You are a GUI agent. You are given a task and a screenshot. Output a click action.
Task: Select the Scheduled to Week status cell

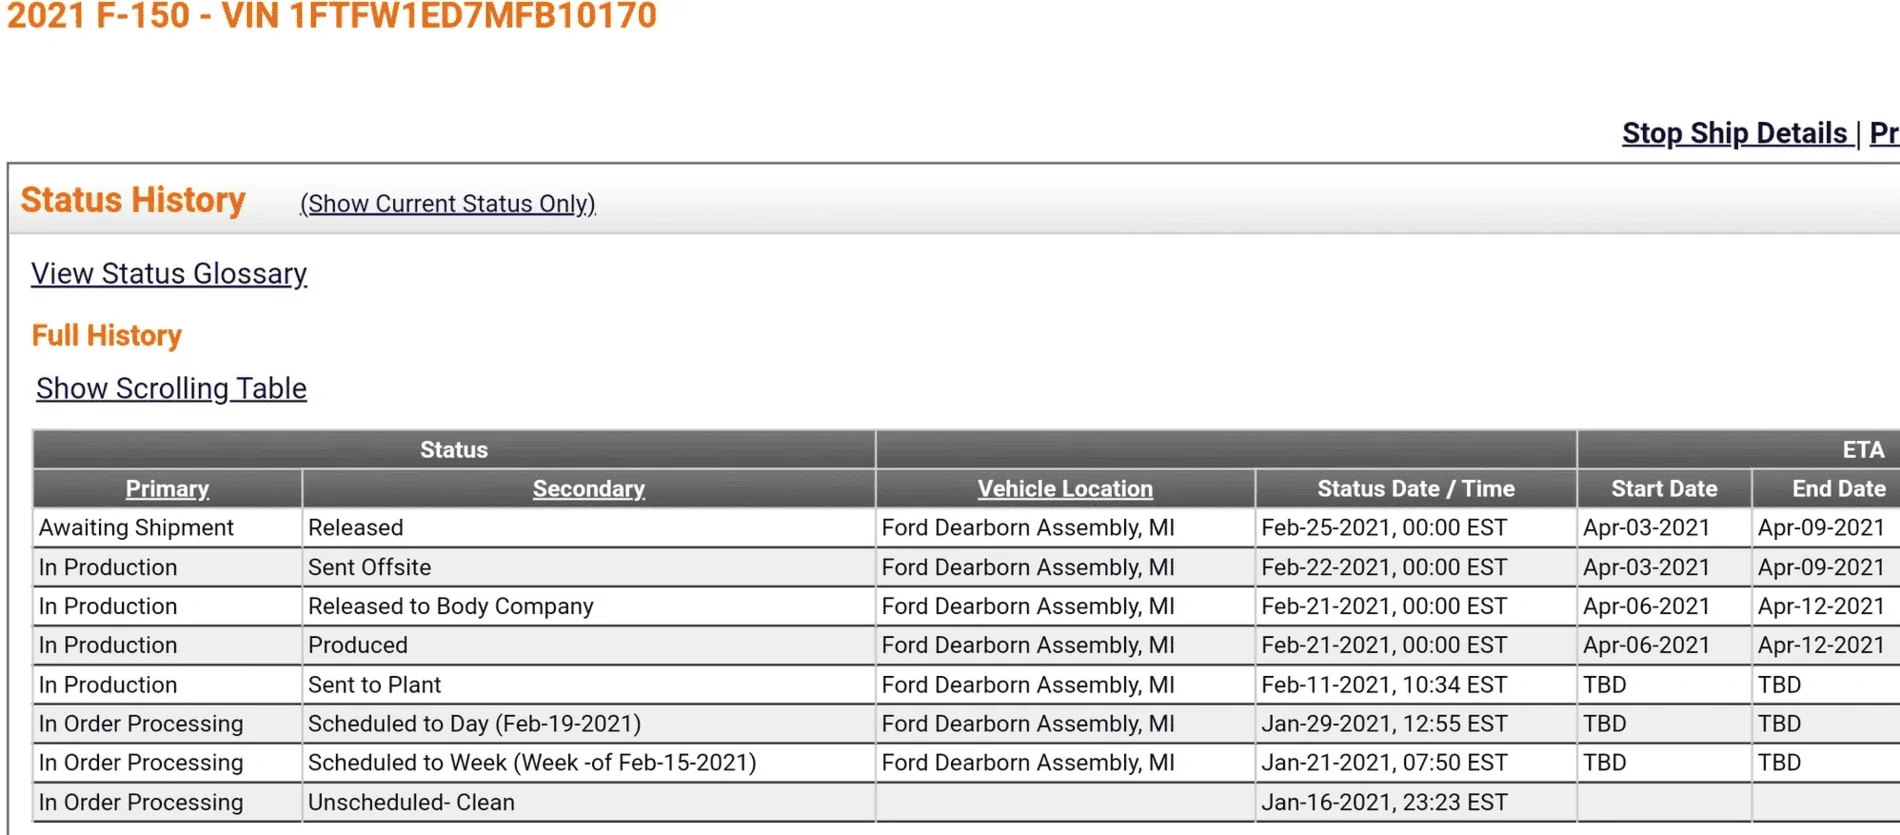point(532,762)
